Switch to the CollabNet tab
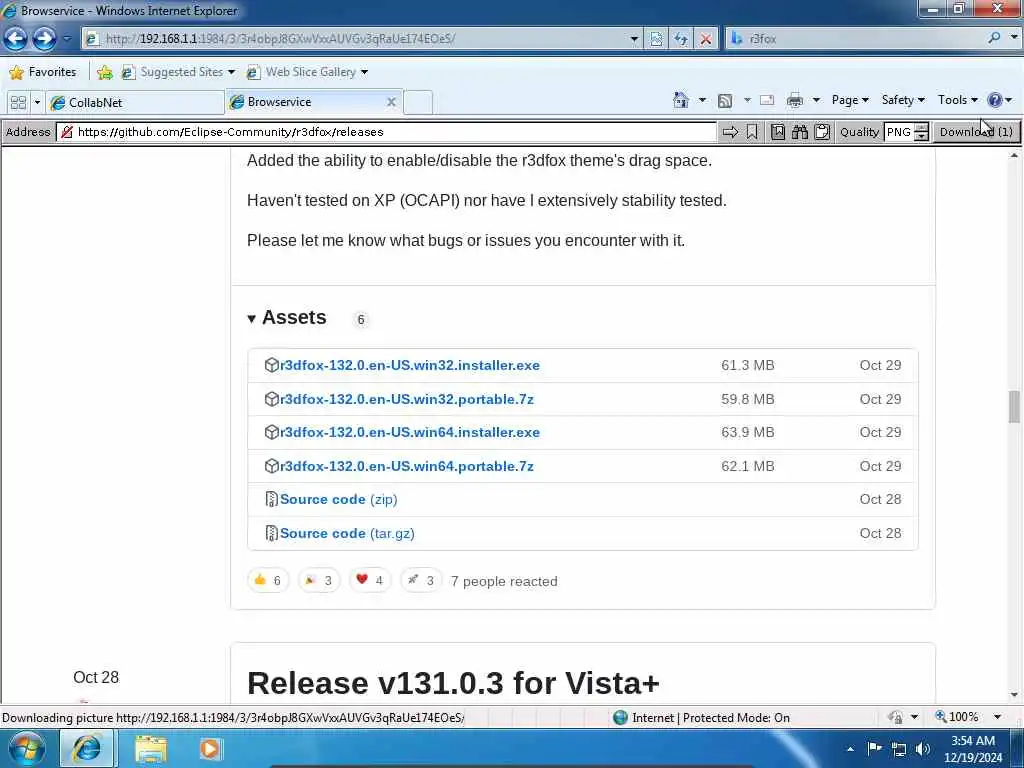 coord(135,103)
